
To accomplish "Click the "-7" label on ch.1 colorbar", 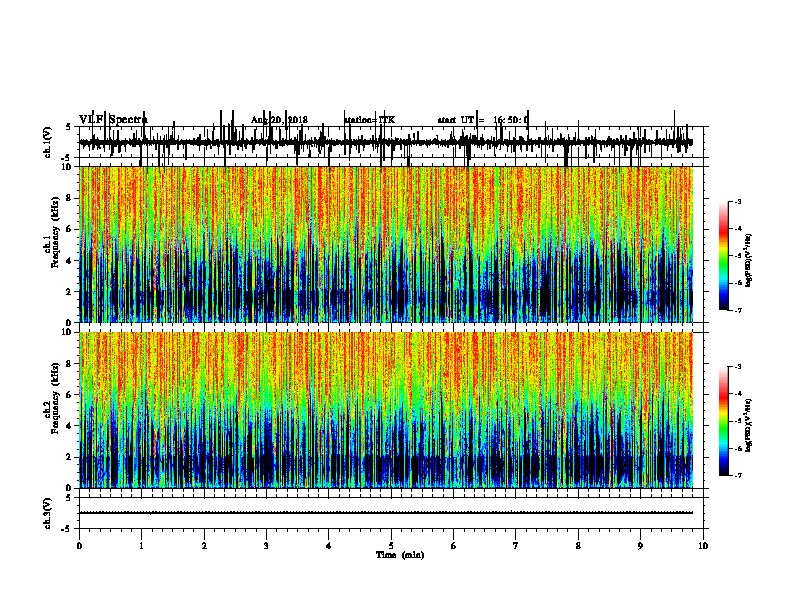I will coord(738,310).
